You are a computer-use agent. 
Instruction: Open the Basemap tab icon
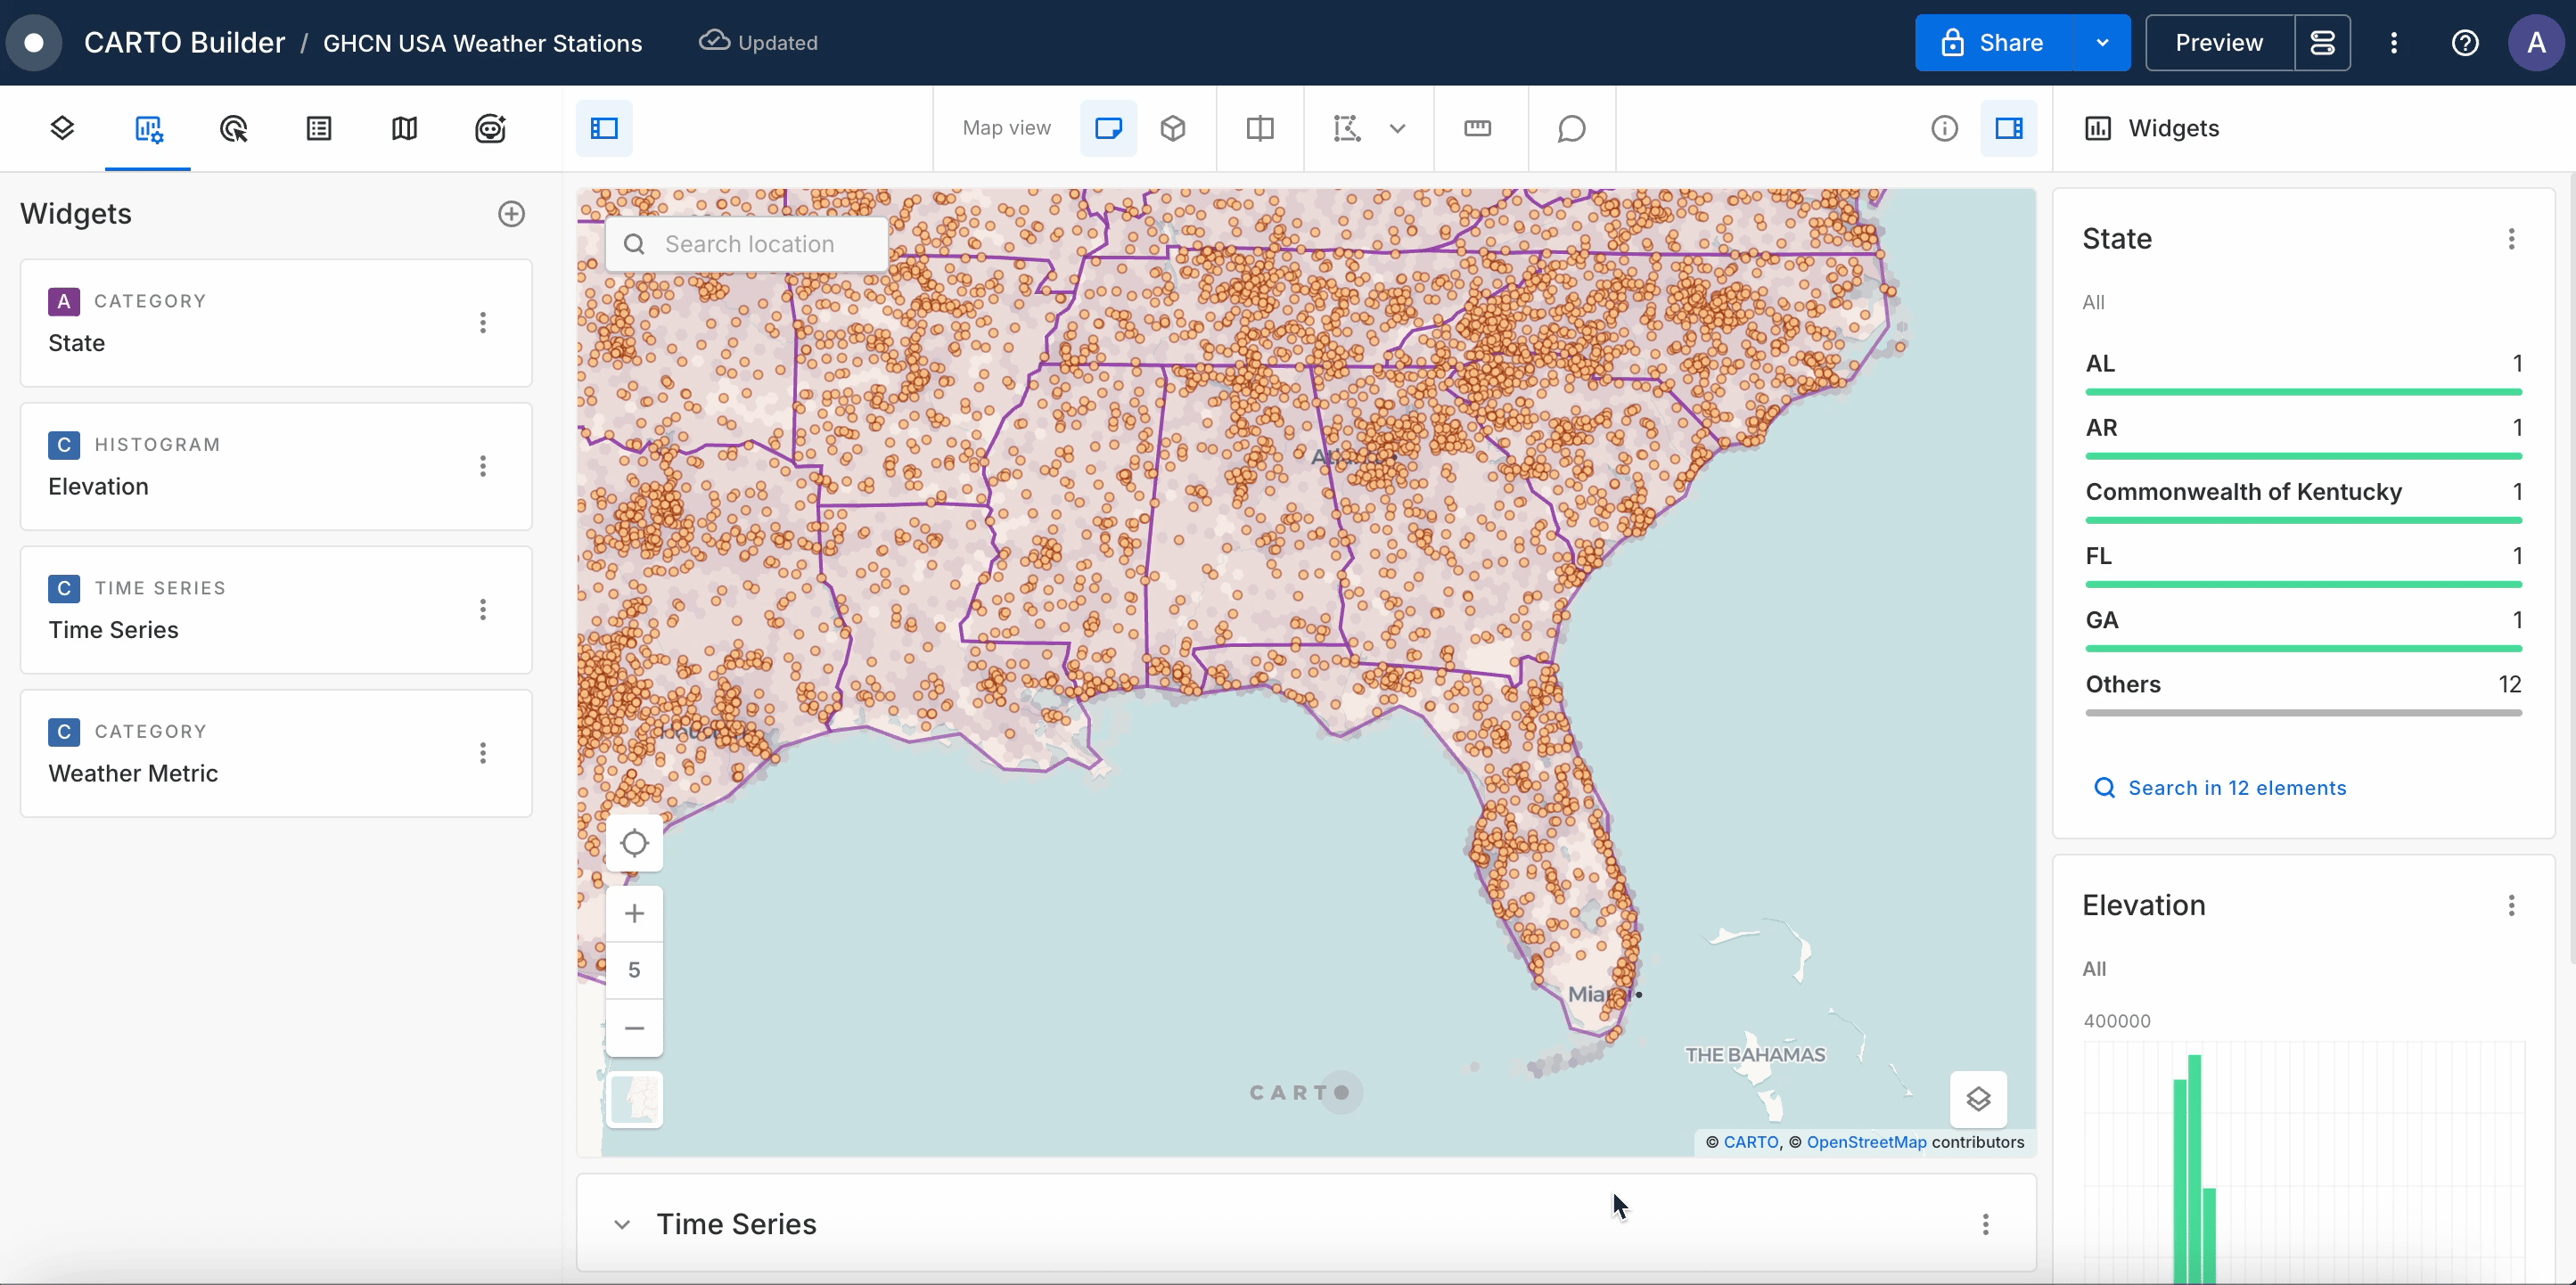point(404,128)
